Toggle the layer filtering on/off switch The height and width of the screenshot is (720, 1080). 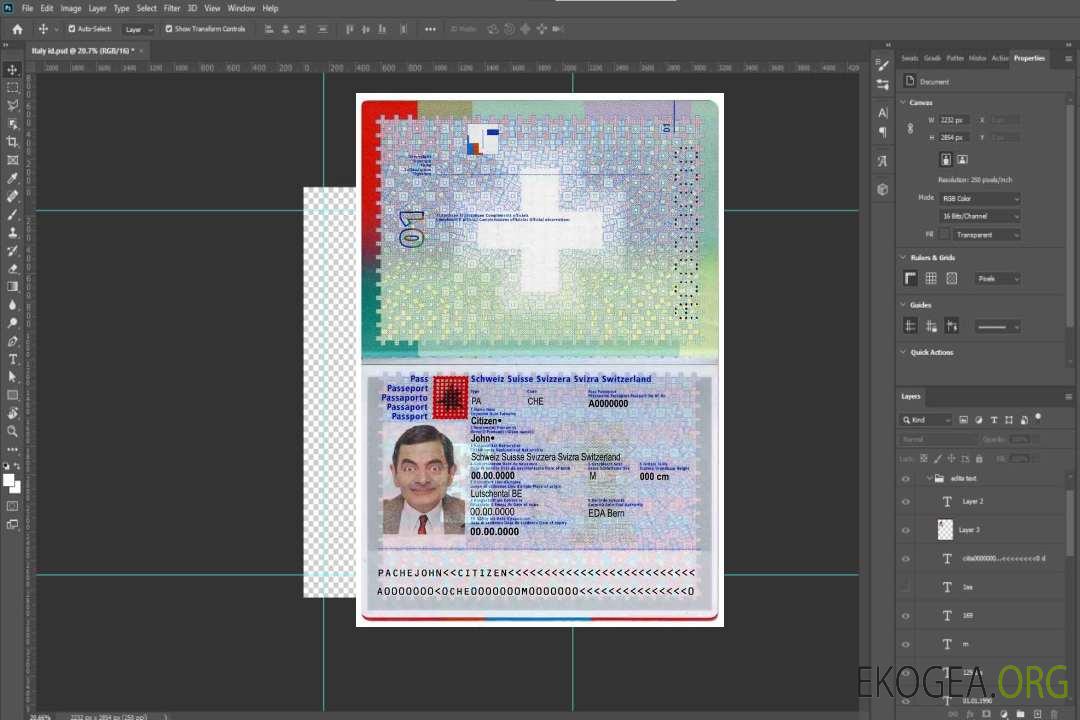(1038, 417)
